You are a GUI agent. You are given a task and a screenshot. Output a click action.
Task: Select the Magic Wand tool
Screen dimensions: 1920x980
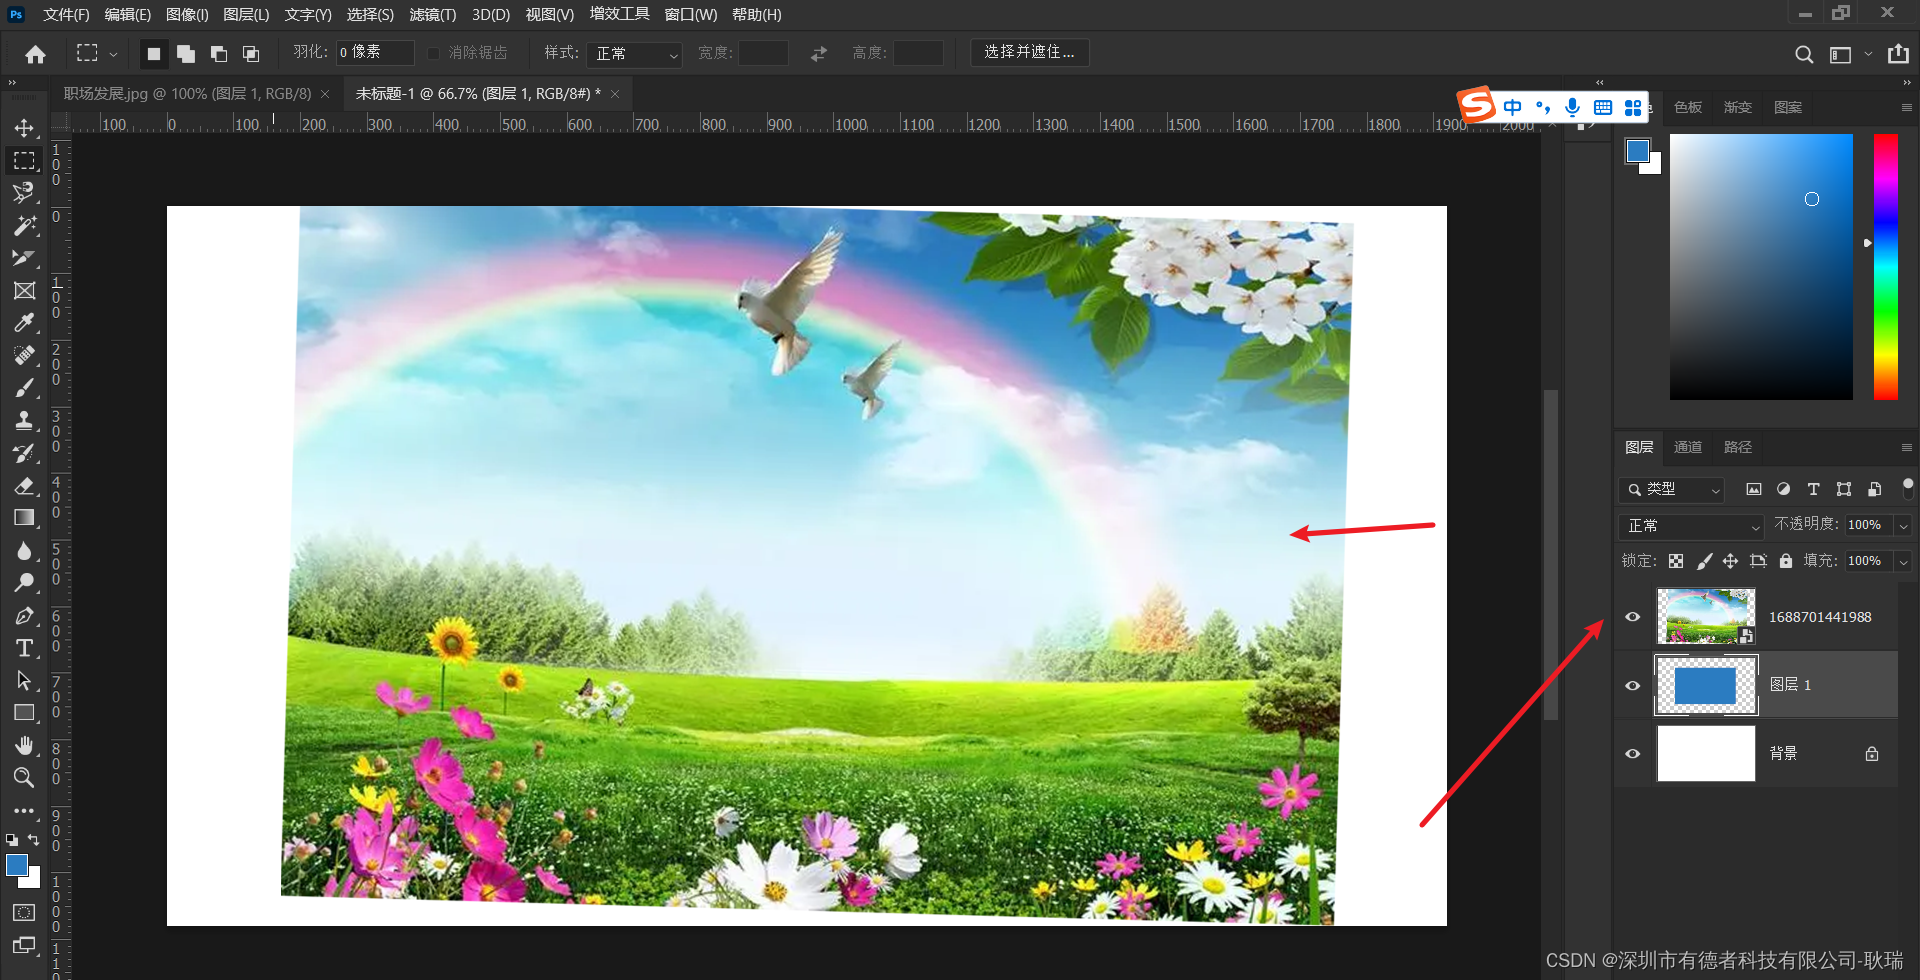coord(24,226)
